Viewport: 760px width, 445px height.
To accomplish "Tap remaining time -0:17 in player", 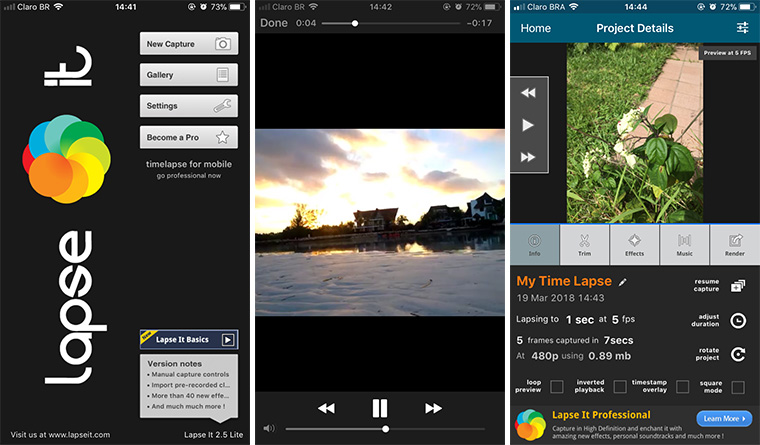I will [479, 23].
